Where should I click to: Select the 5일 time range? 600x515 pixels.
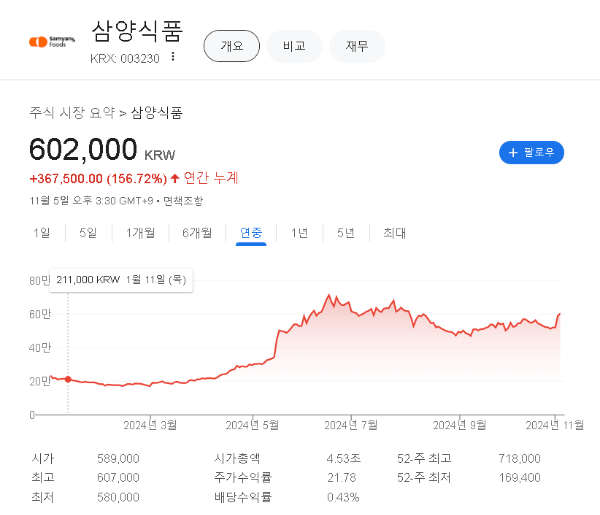pos(88,233)
